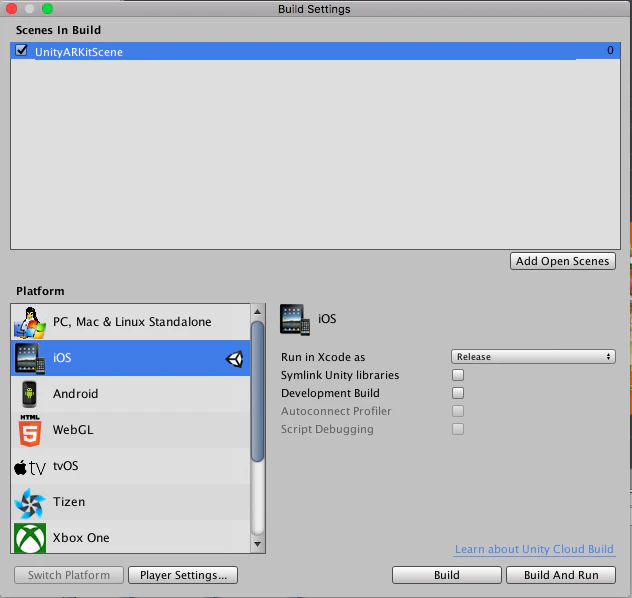Close the Build Settings window

coord(11,8)
